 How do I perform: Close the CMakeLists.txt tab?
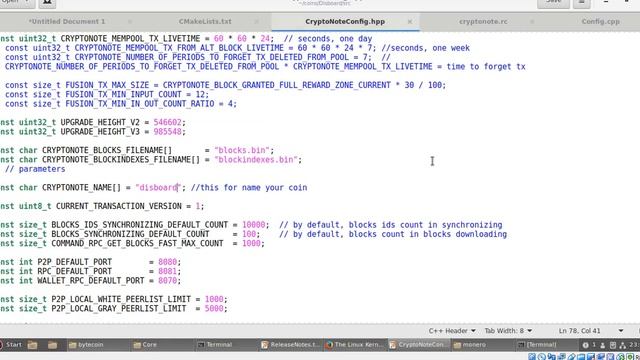pyautogui.click(x=256, y=22)
